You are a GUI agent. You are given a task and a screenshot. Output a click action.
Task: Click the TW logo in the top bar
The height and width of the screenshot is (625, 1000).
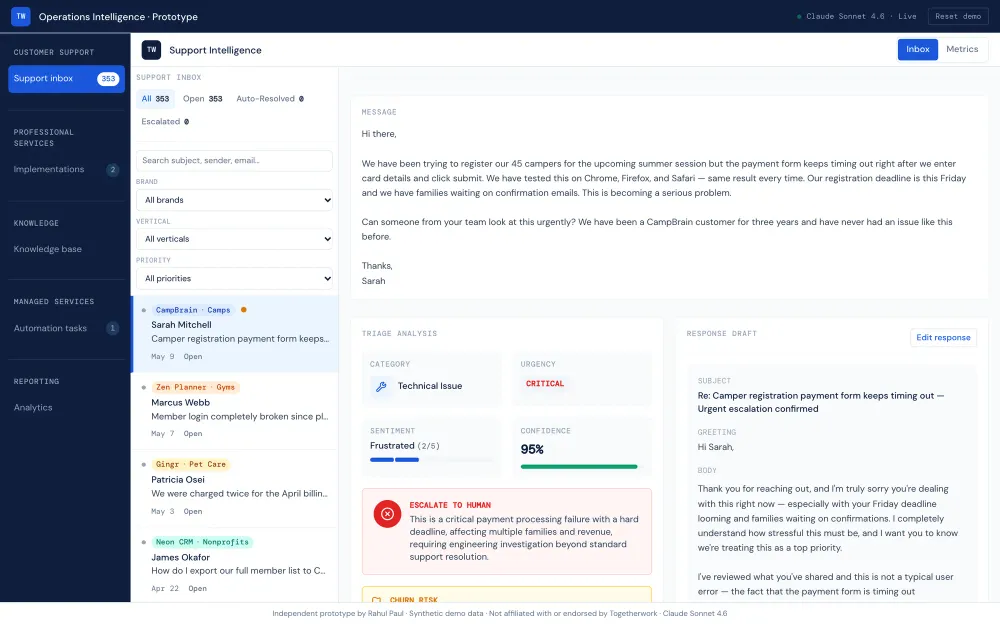(x=20, y=17)
